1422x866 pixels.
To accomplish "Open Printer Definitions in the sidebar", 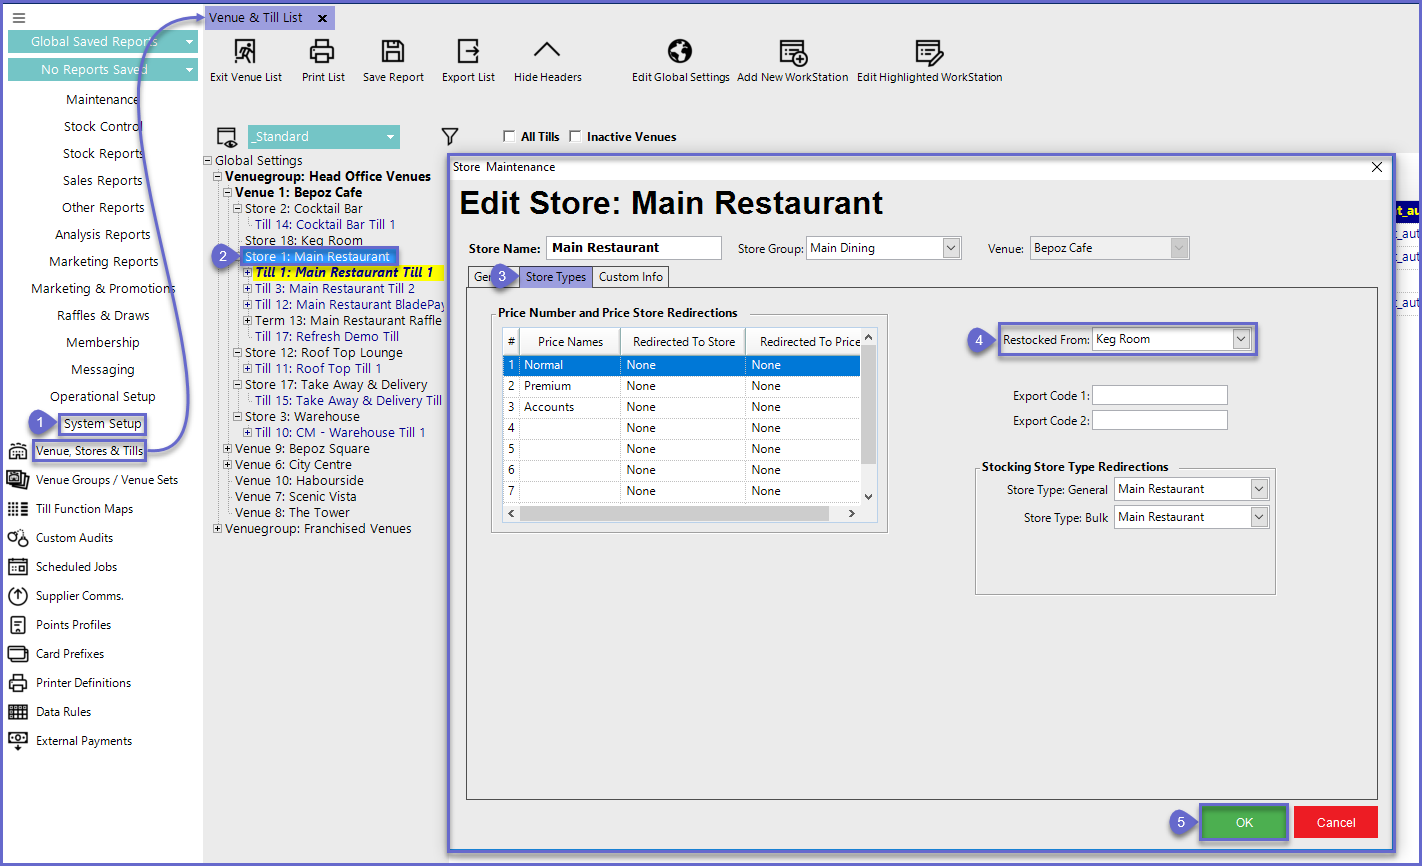I will [x=83, y=683].
